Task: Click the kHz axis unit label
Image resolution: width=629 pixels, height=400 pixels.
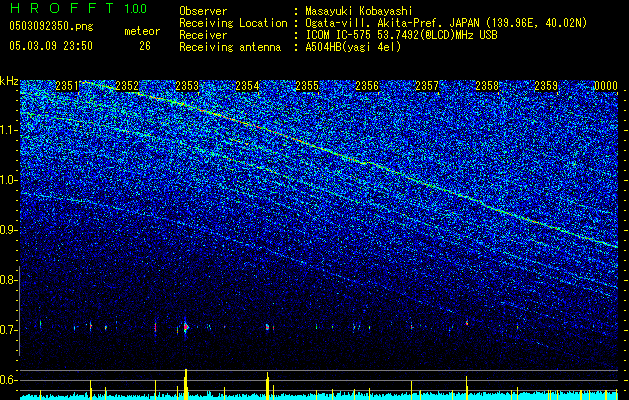Action: [9, 81]
